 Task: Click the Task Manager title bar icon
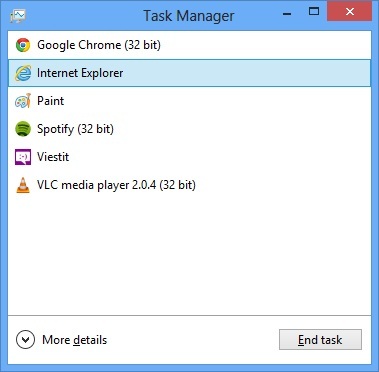[x=18, y=16]
